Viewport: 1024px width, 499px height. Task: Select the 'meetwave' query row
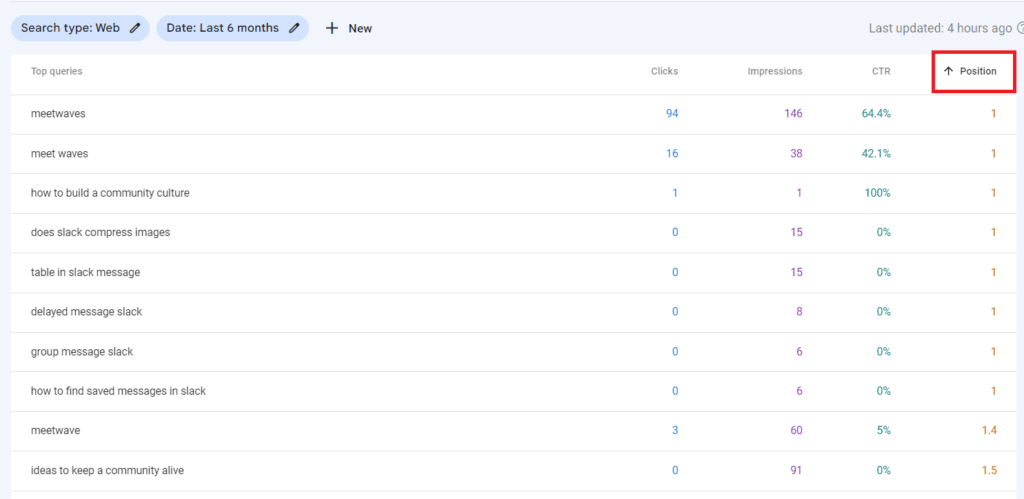(x=513, y=431)
